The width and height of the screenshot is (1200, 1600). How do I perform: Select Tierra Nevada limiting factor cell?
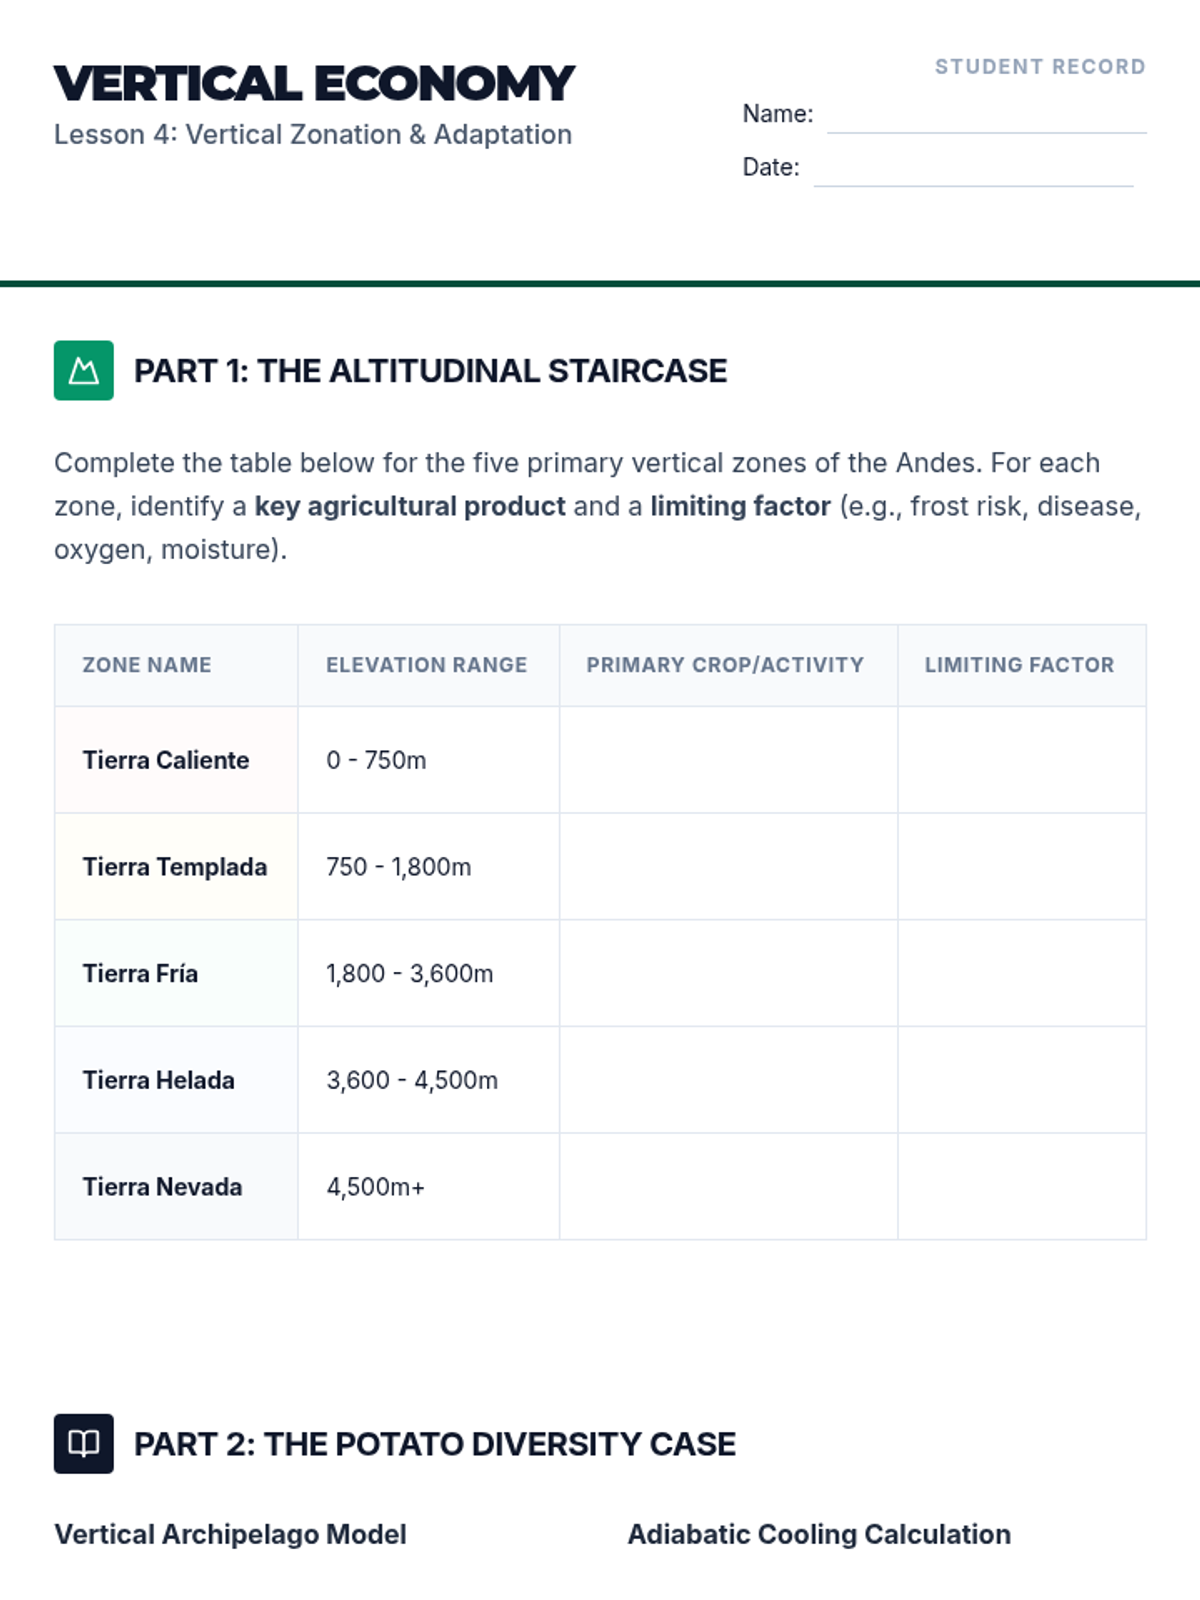tap(1021, 1187)
